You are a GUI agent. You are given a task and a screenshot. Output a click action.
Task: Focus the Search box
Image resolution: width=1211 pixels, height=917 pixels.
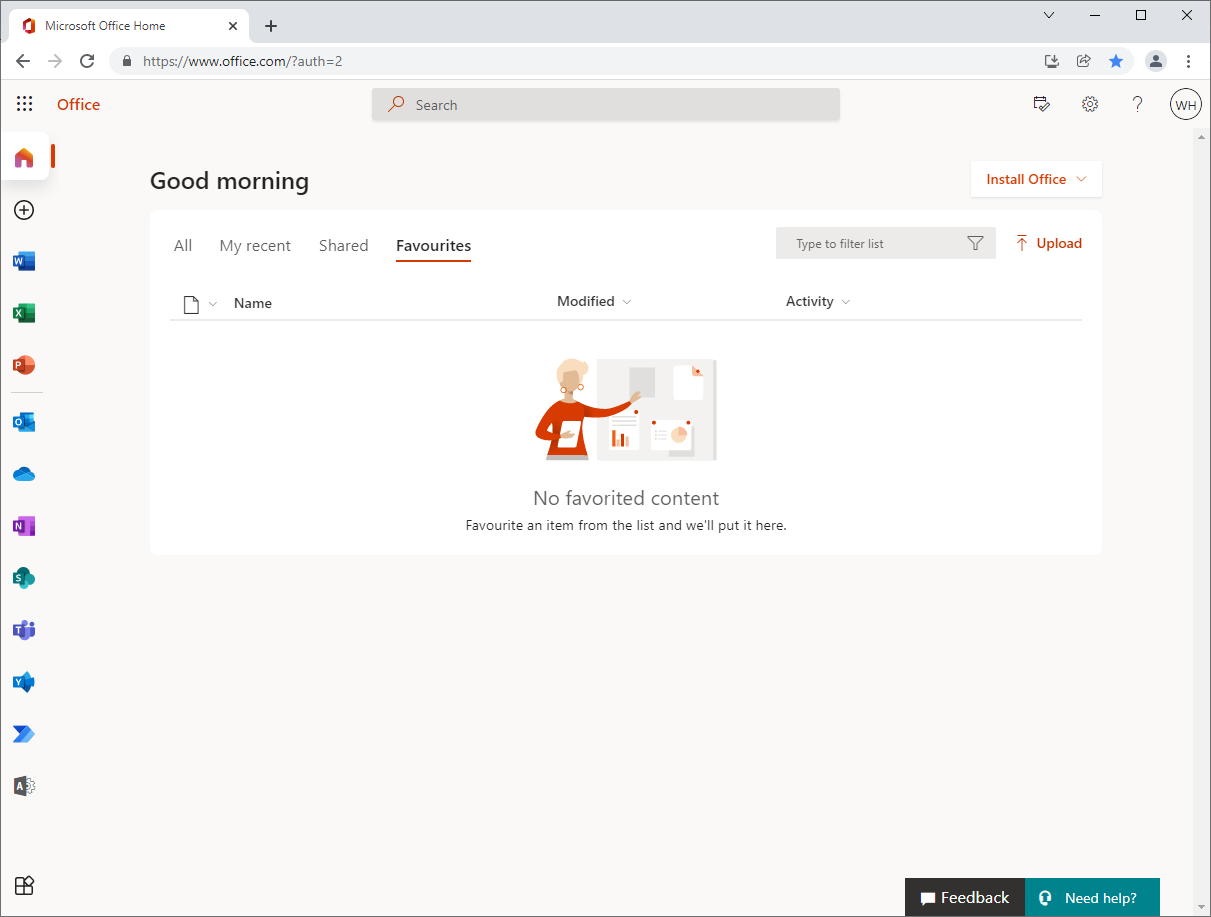pyautogui.click(x=606, y=104)
